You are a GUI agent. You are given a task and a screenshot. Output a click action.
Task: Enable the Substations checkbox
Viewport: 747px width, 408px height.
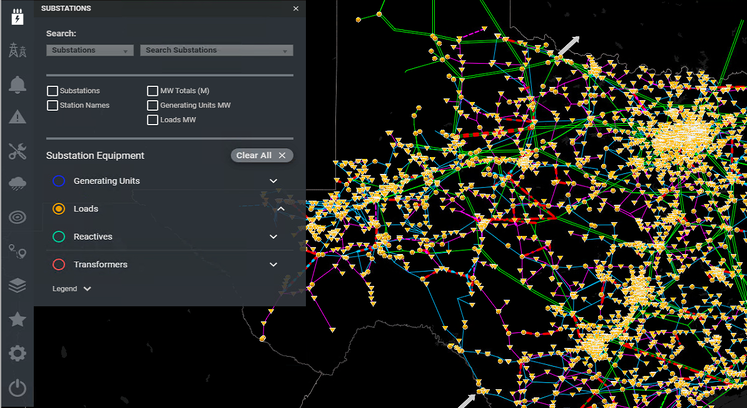52,91
